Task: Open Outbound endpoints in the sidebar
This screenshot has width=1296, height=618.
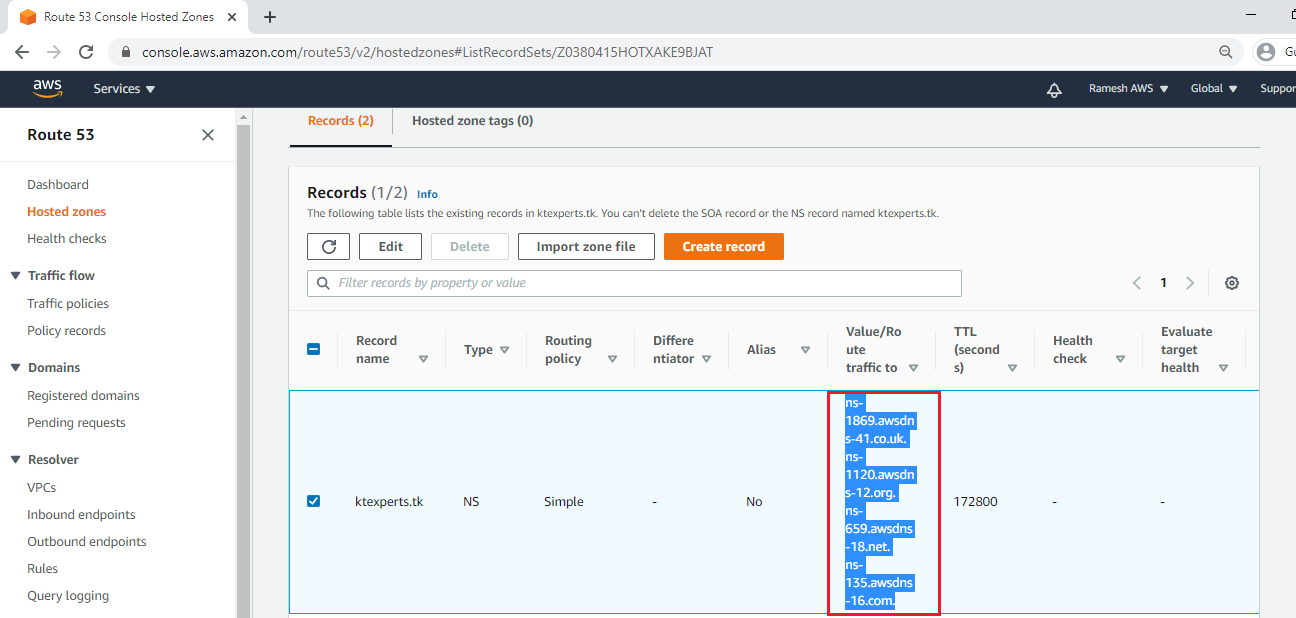Action: point(87,542)
